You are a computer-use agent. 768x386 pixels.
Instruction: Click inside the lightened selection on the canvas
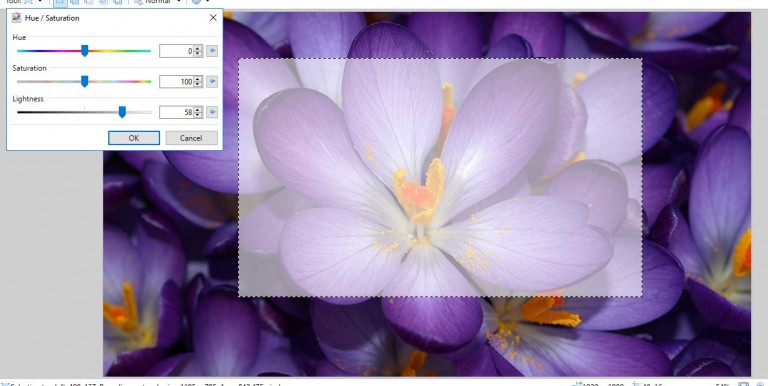[440, 177]
